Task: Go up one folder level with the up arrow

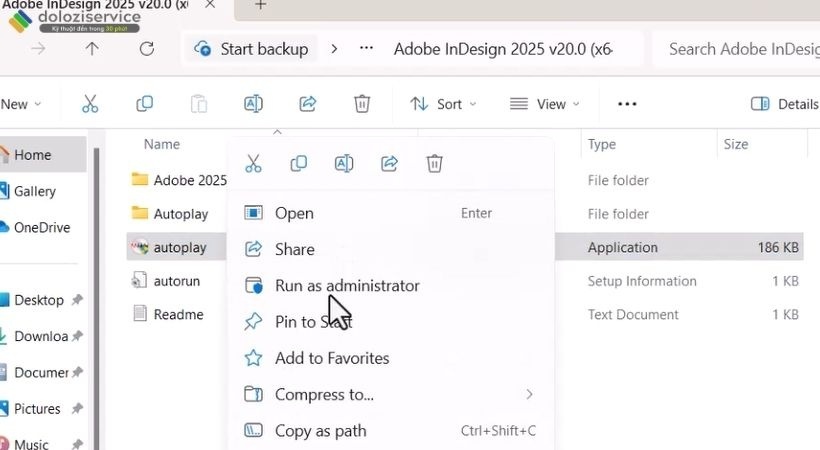Action: pos(92,49)
